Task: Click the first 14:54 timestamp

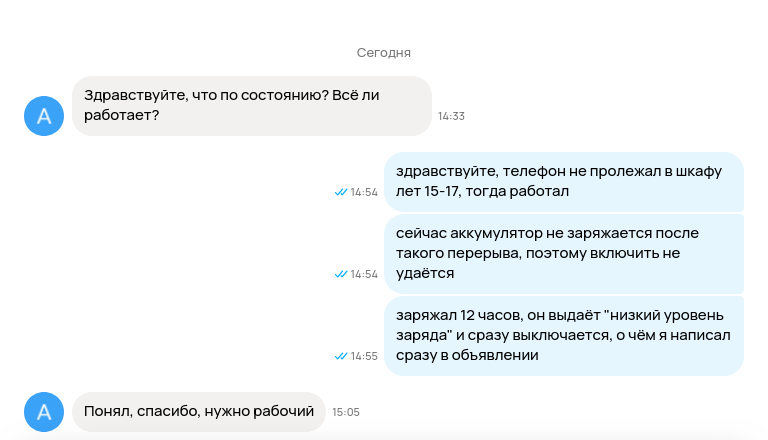Action: coord(364,192)
